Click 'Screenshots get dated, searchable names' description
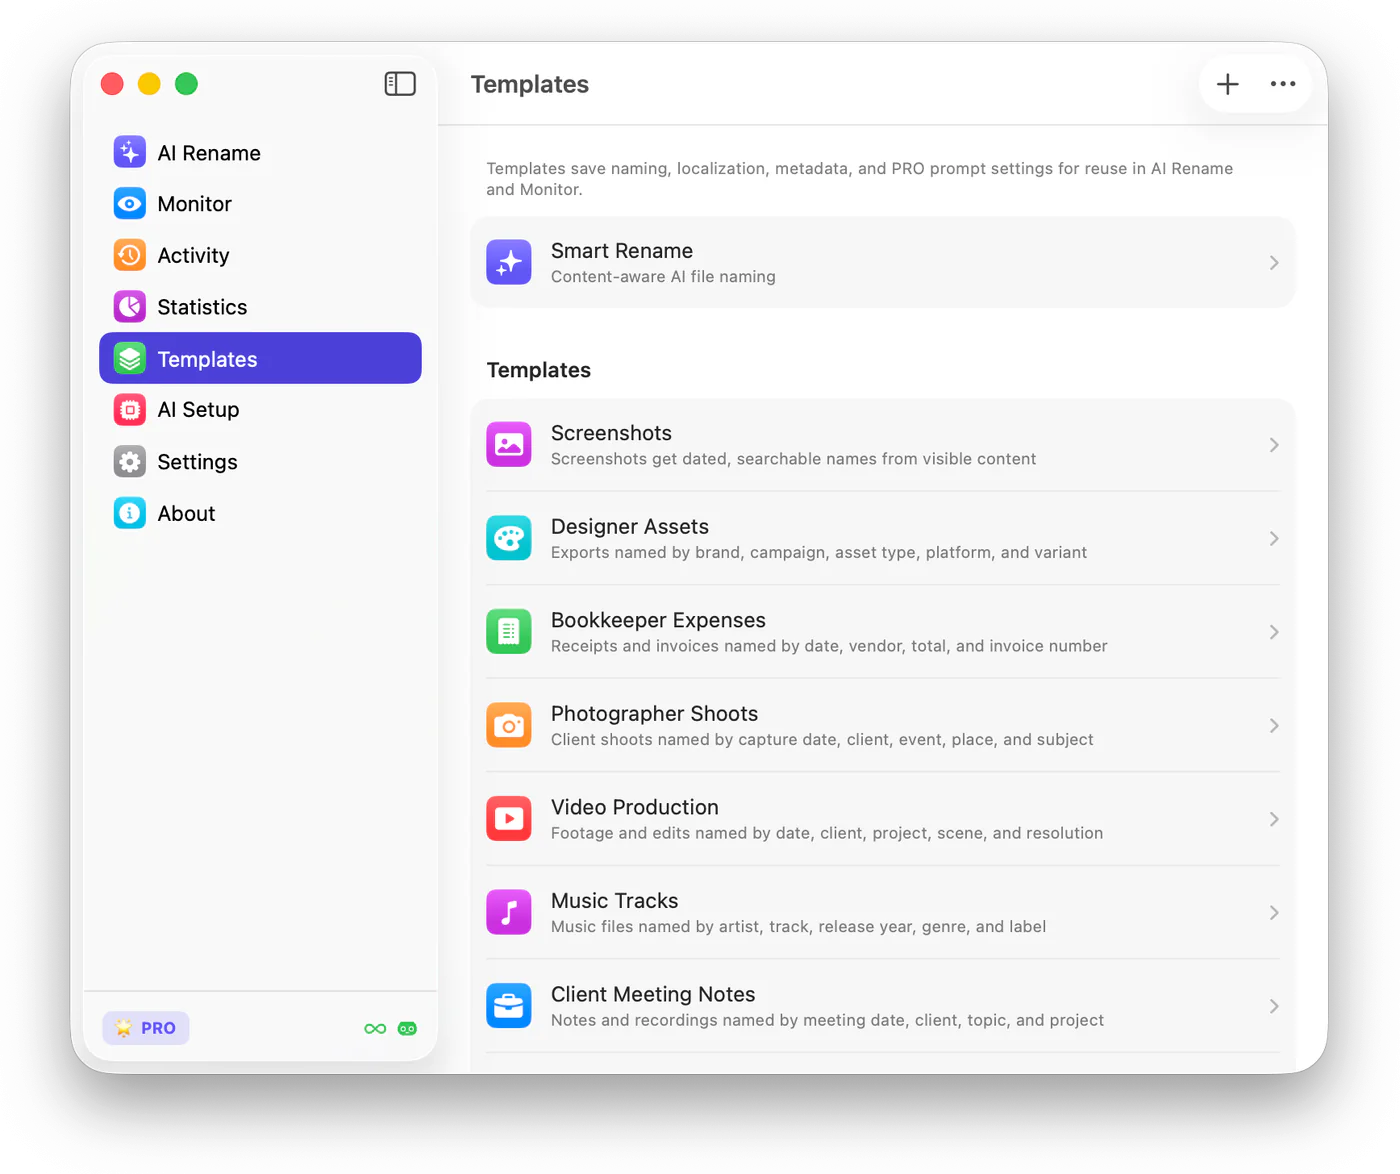 [793, 458]
